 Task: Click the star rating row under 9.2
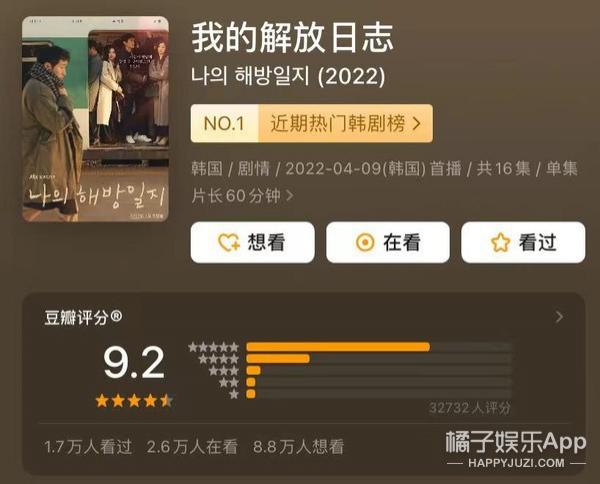134,401
